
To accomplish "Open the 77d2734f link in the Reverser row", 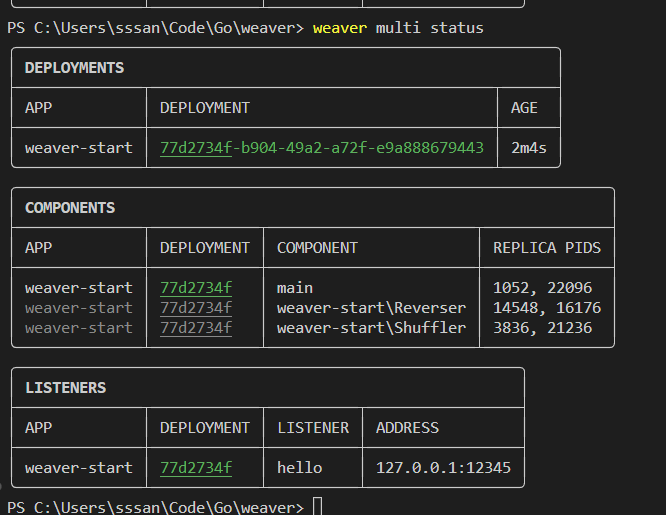I will click(x=196, y=308).
